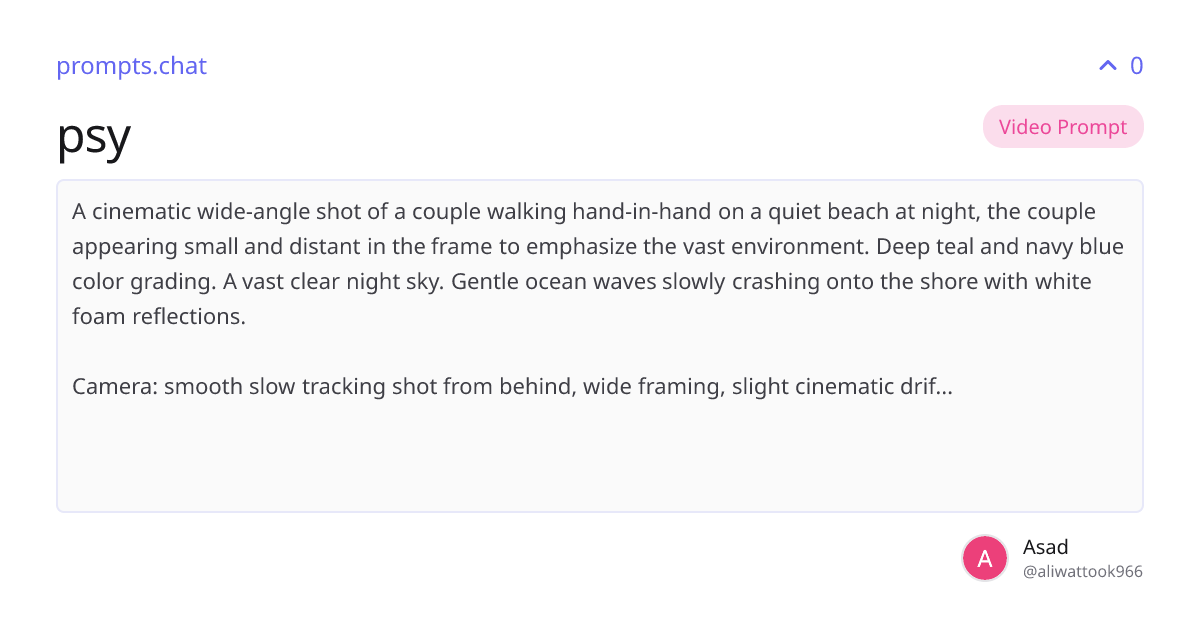This screenshot has width=1200, height=630.
Task: Open the prompt title psy
Action: pyautogui.click(x=93, y=136)
